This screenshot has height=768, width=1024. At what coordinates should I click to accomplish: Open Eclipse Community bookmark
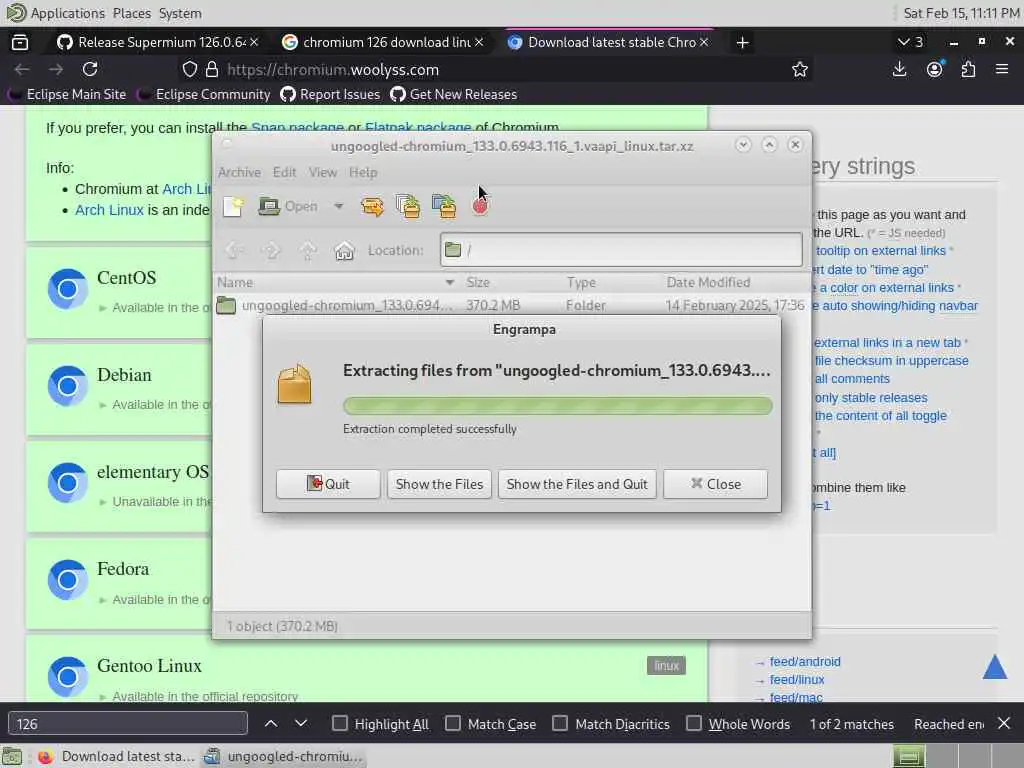tap(204, 95)
